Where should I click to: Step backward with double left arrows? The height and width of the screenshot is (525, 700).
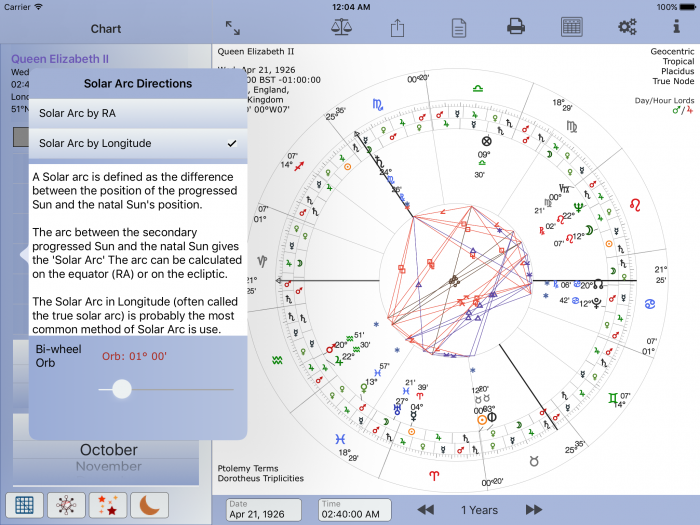click(x=426, y=510)
